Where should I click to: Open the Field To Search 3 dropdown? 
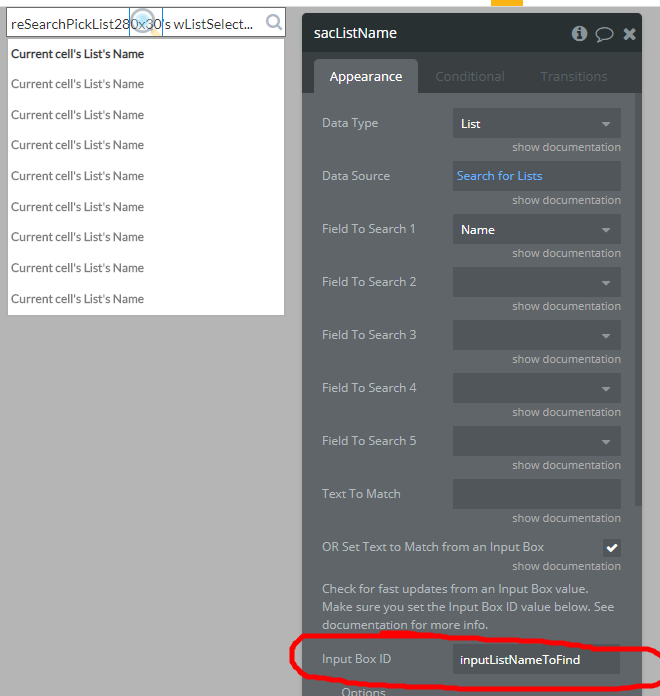tap(537, 335)
